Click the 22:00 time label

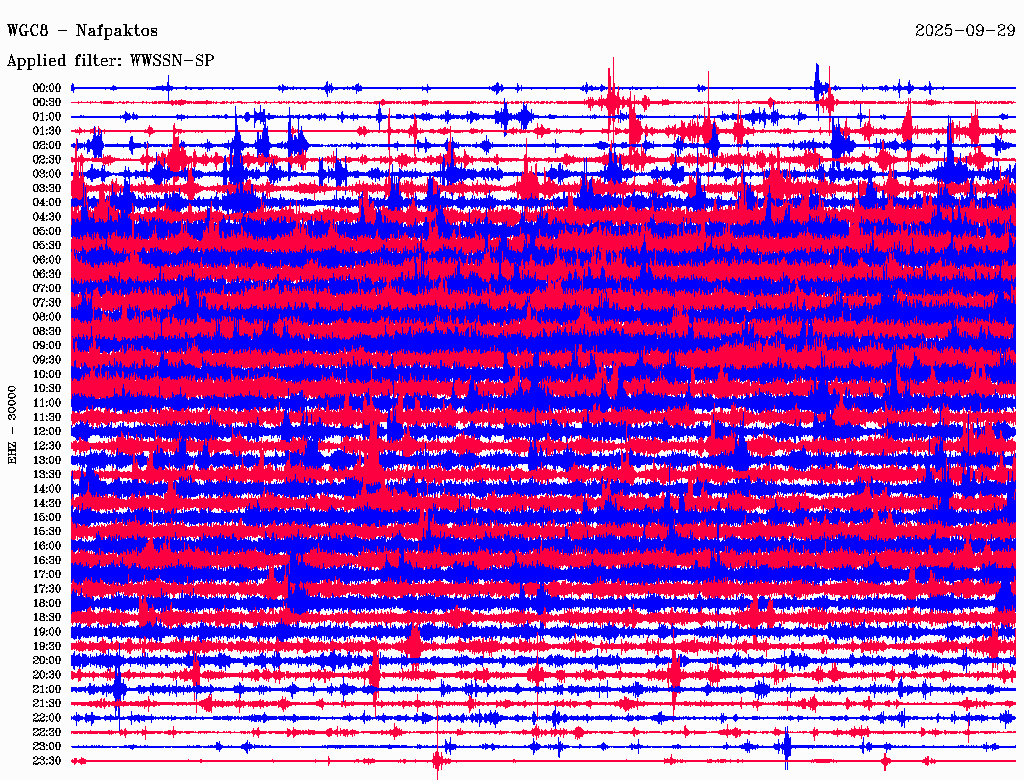click(47, 718)
